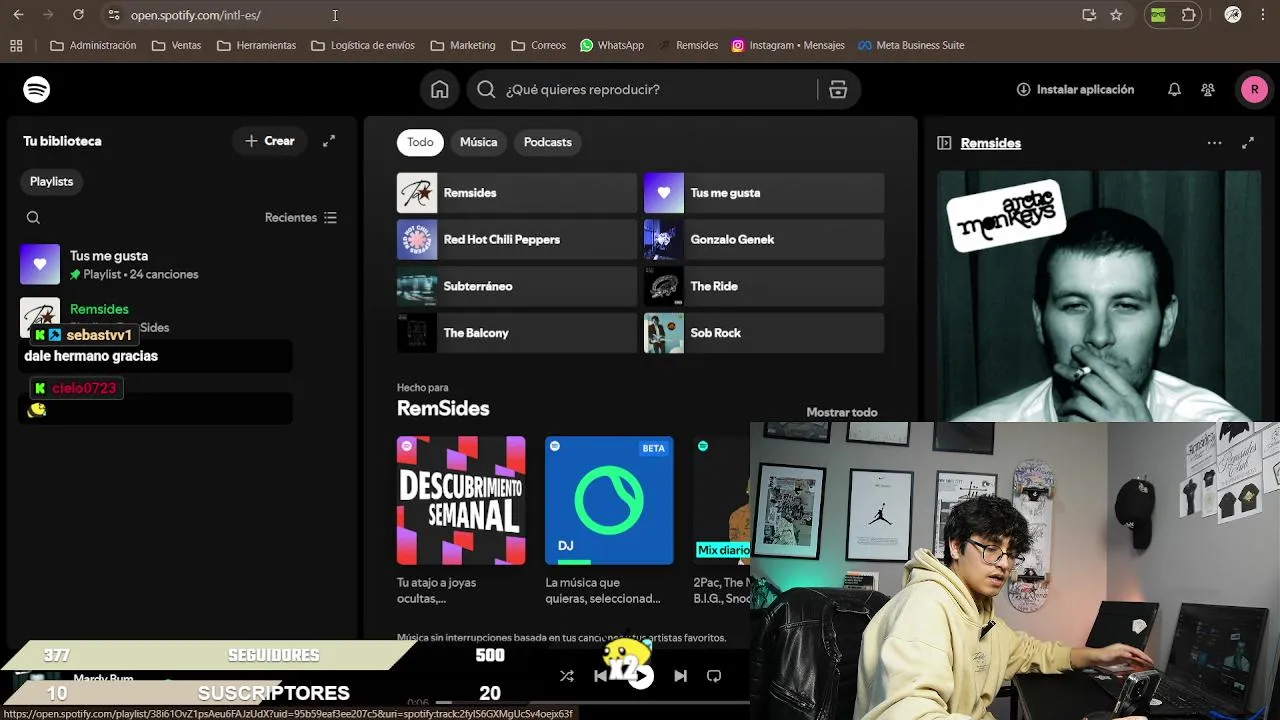The height and width of the screenshot is (720, 1280).
Task: Toggle repeat playback
Action: tap(714, 676)
